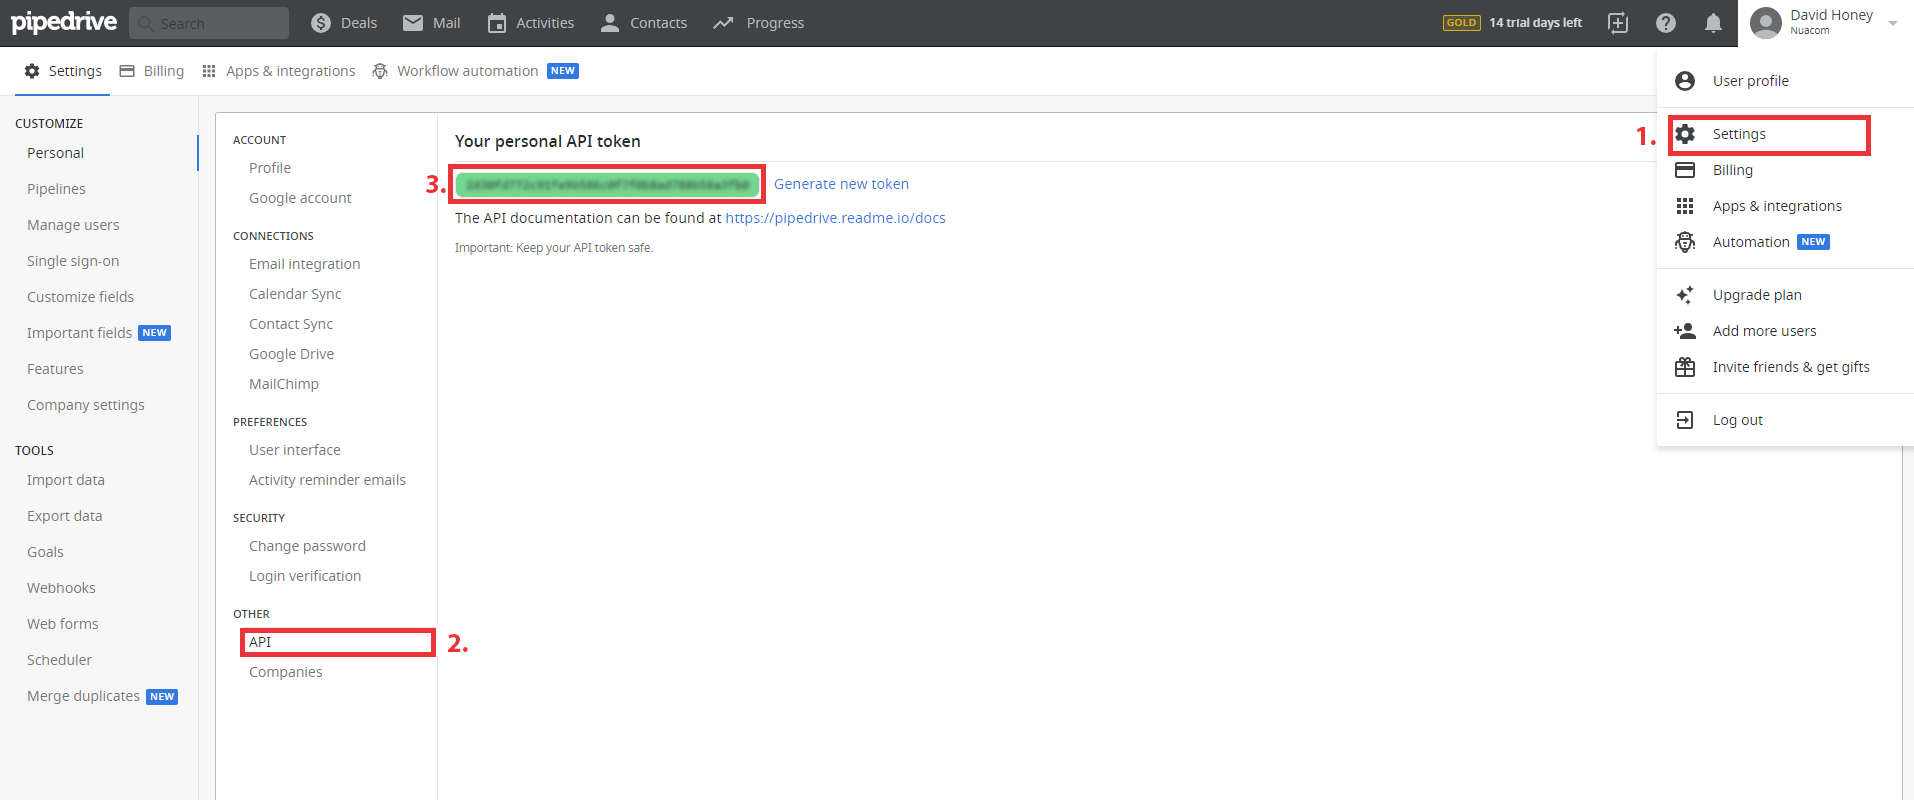Click the quick add plus icon
The height and width of the screenshot is (800, 1914).
pos(1618,23)
